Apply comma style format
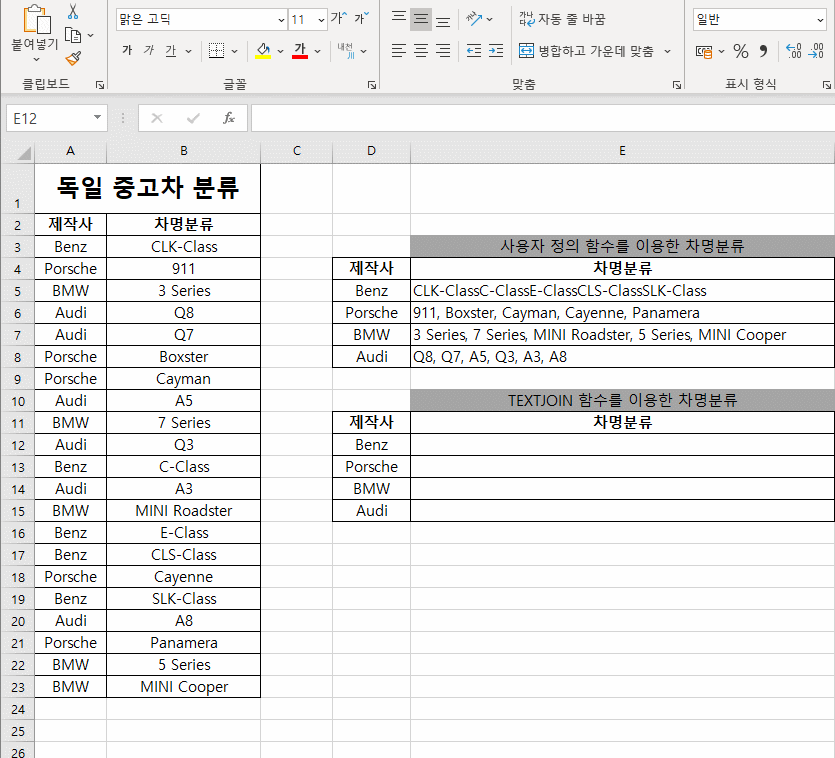Viewport: 835px width, 758px height. (x=763, y=51)
